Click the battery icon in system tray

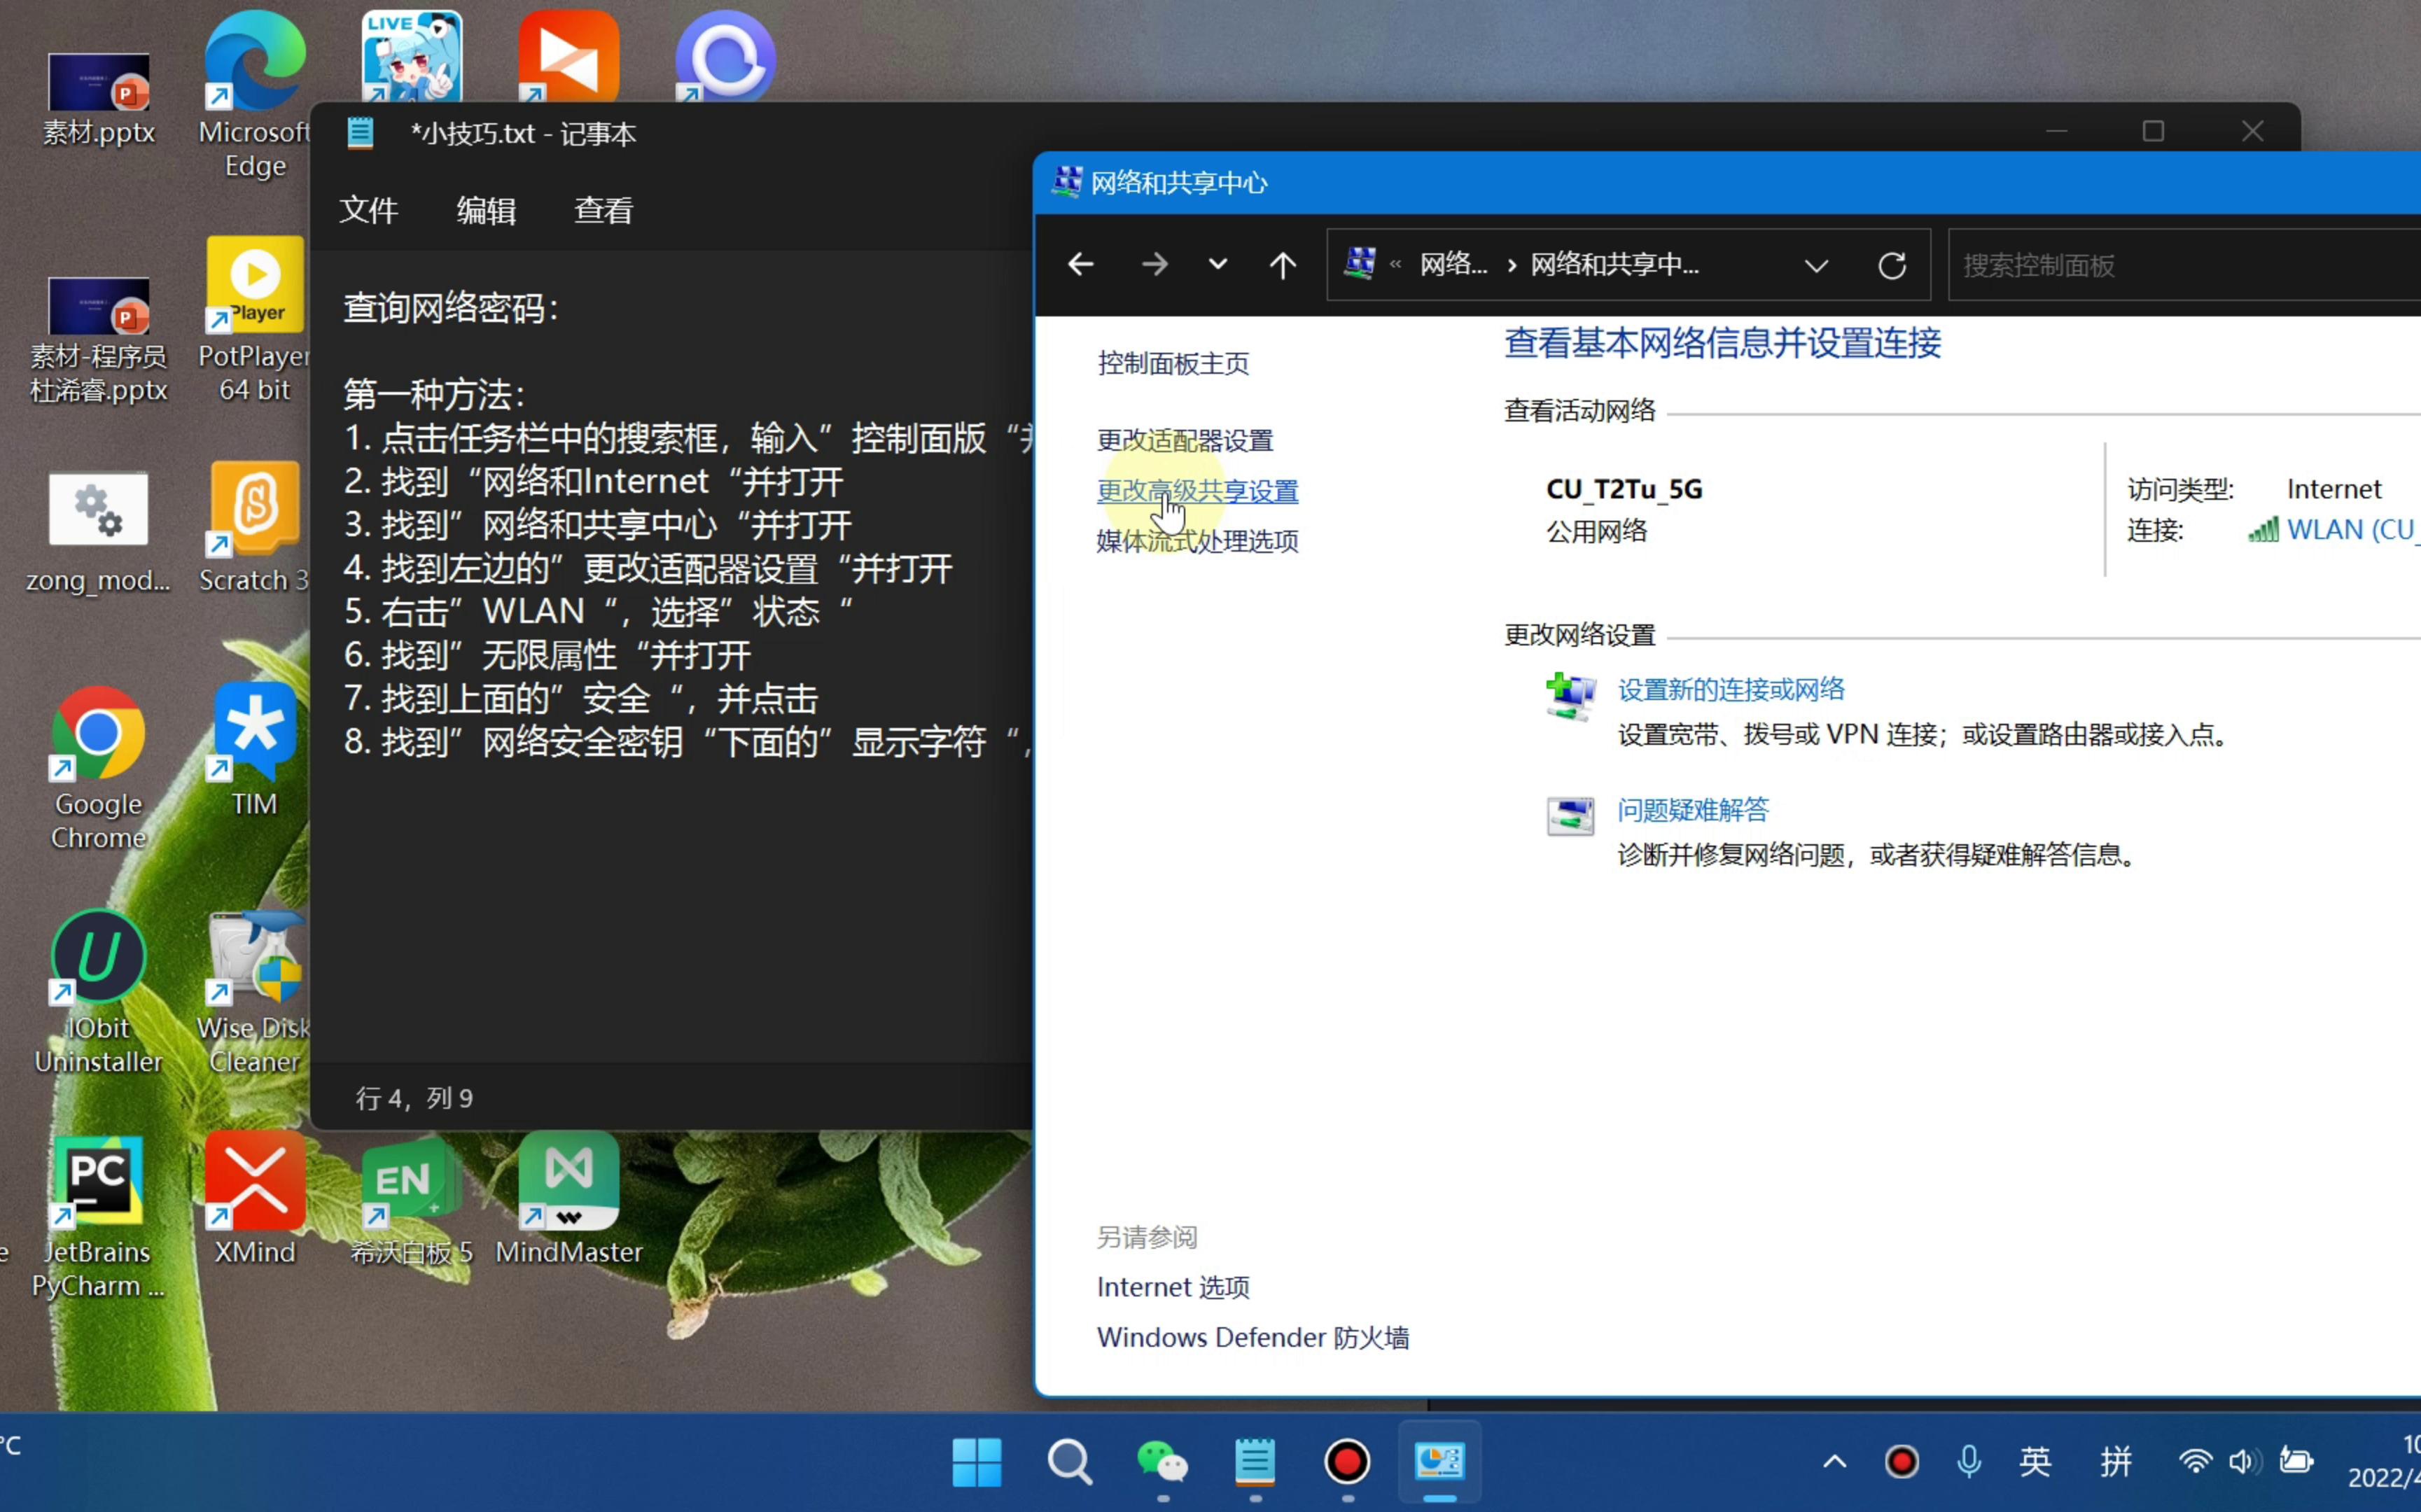point(2296,1462)
